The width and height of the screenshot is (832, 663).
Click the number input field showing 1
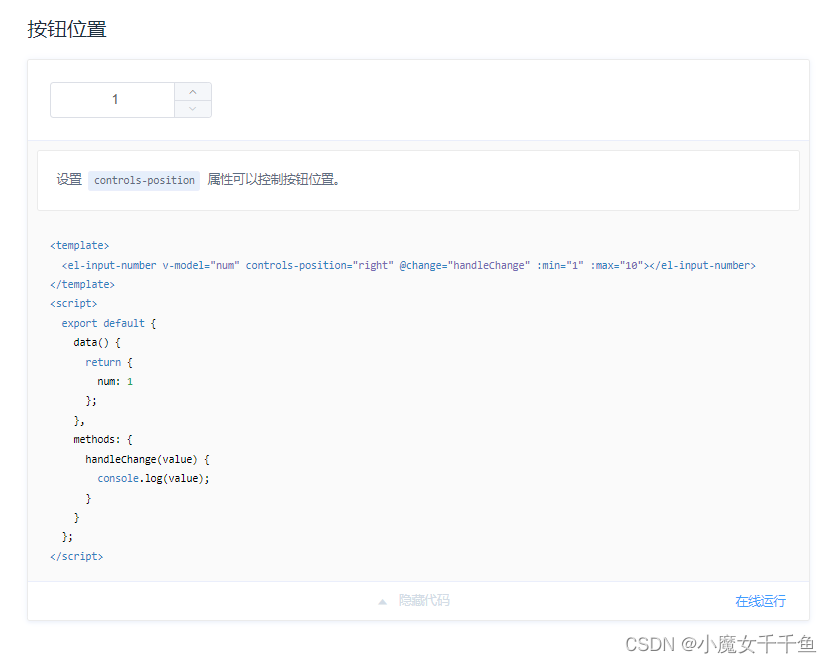[x=113, y=100]
